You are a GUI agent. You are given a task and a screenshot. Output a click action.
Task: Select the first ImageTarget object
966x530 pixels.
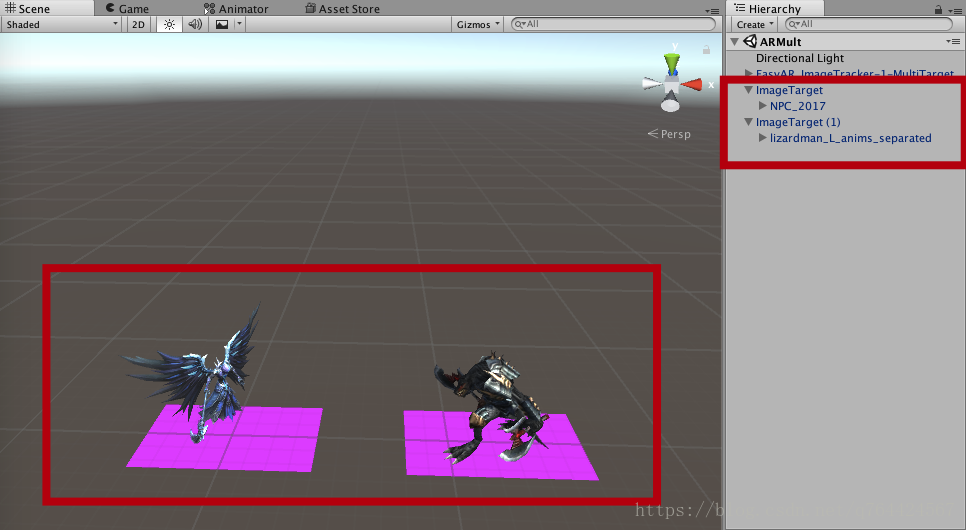point(789,90)
